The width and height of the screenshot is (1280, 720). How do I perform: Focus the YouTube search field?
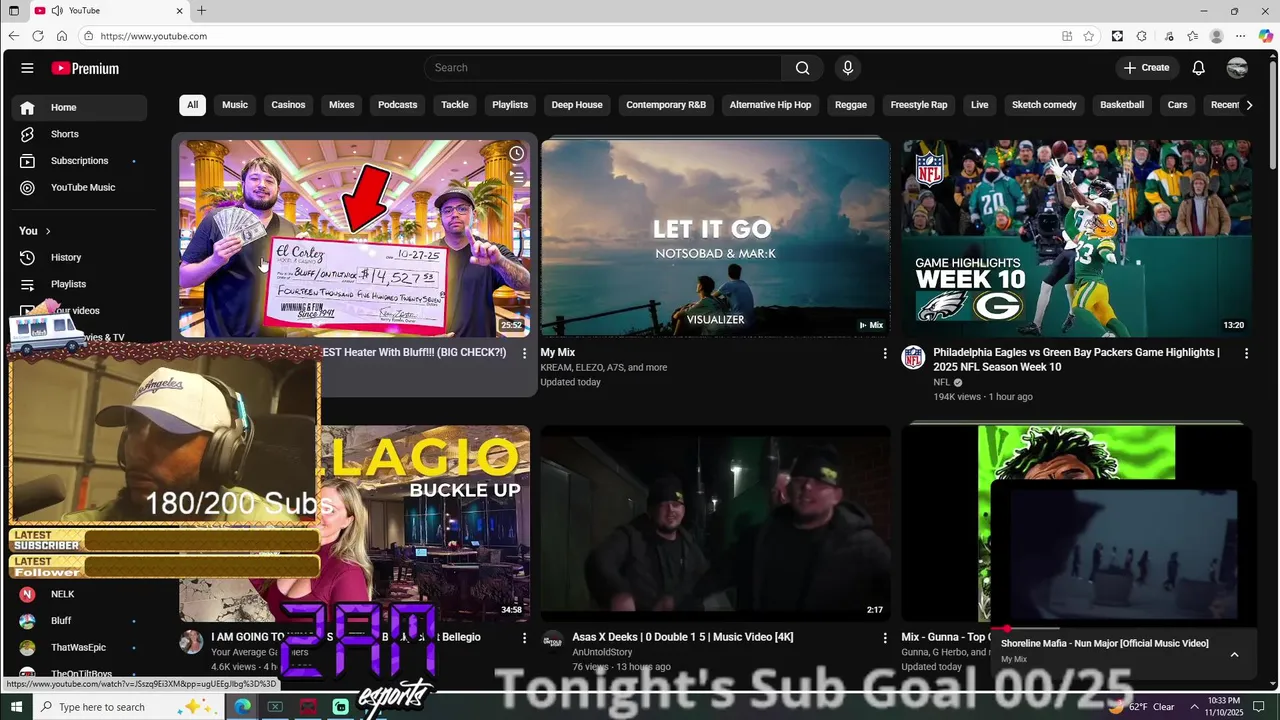point(603,68)
